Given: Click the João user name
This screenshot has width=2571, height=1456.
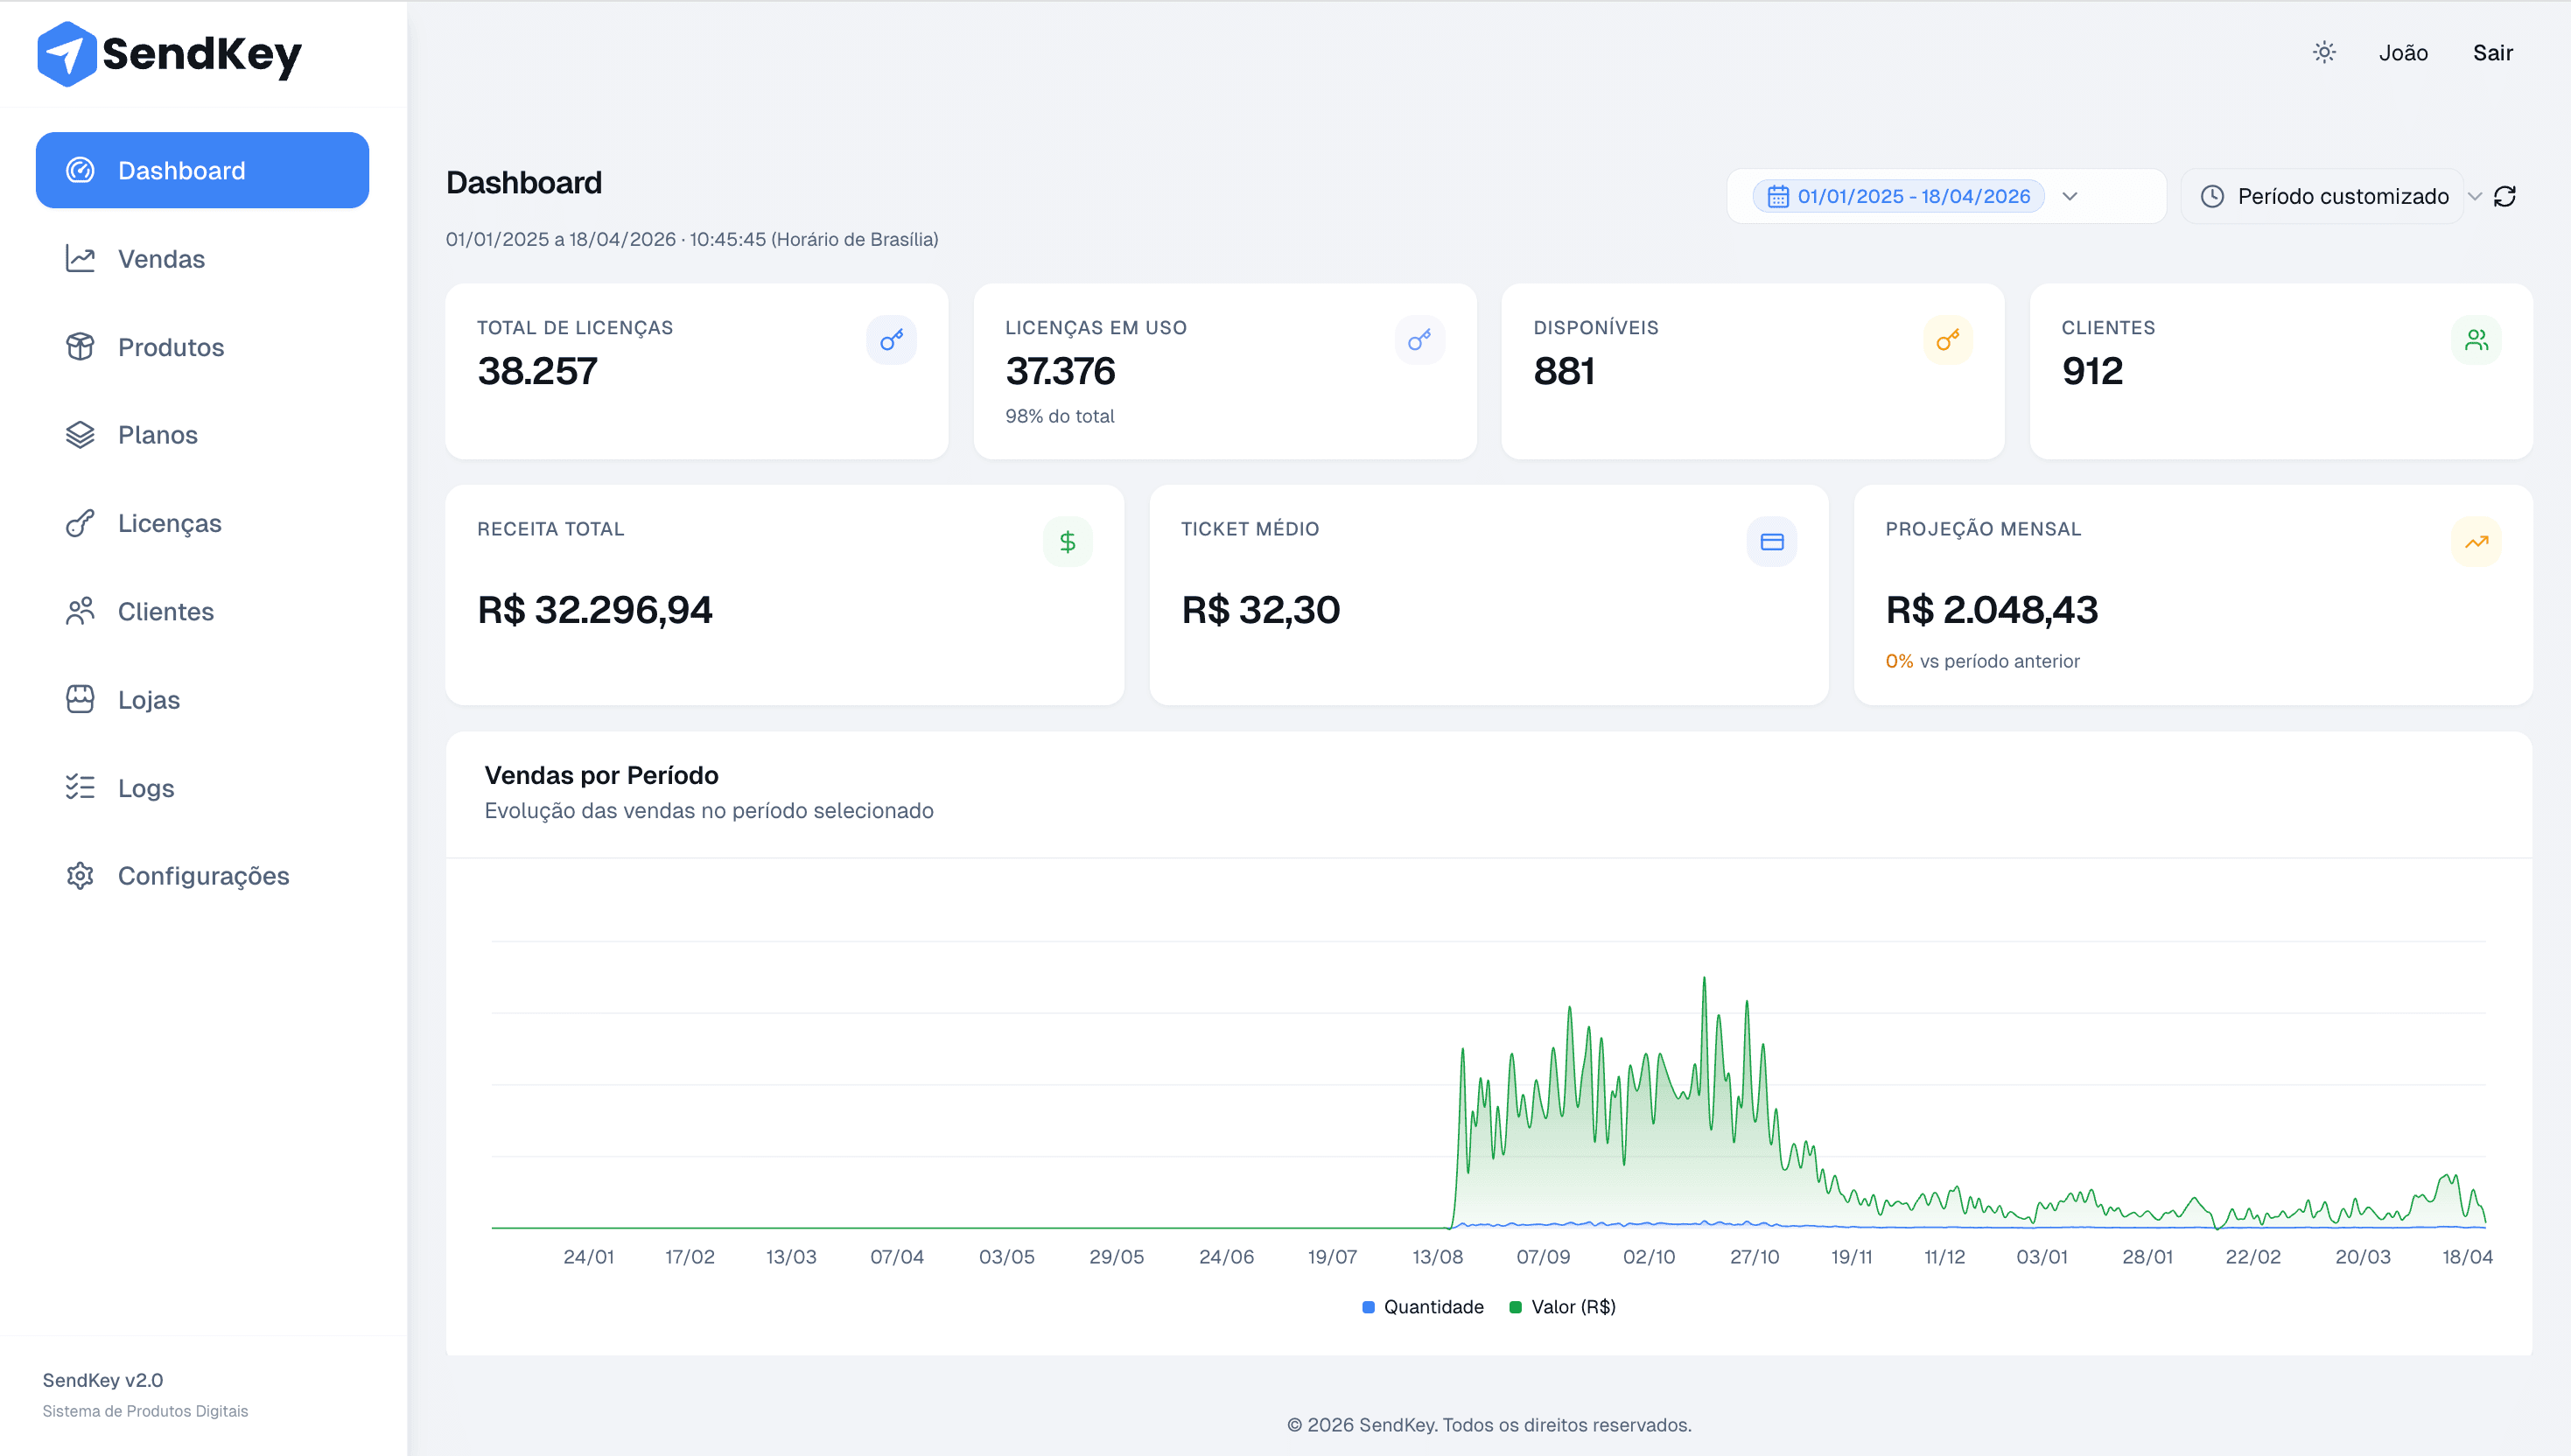Looking at the screenshot, I should tap(2403, 52).
